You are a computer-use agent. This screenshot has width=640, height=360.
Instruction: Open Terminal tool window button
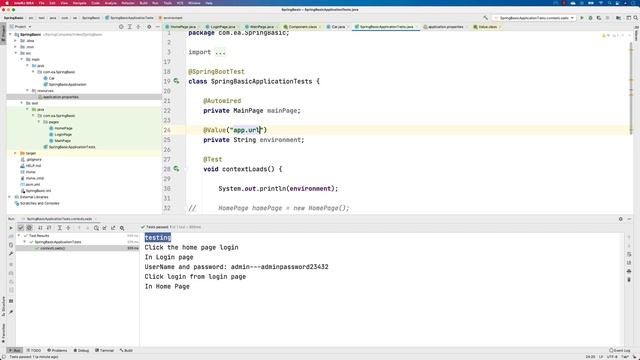[104, 350]
